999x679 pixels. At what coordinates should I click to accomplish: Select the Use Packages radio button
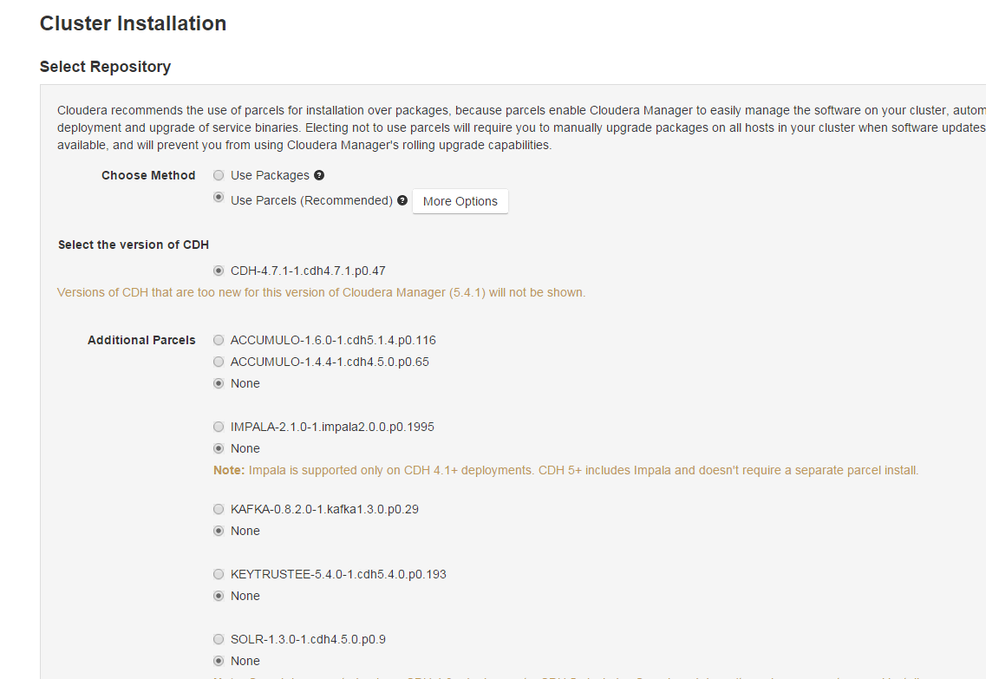click(x=219, y=175)
